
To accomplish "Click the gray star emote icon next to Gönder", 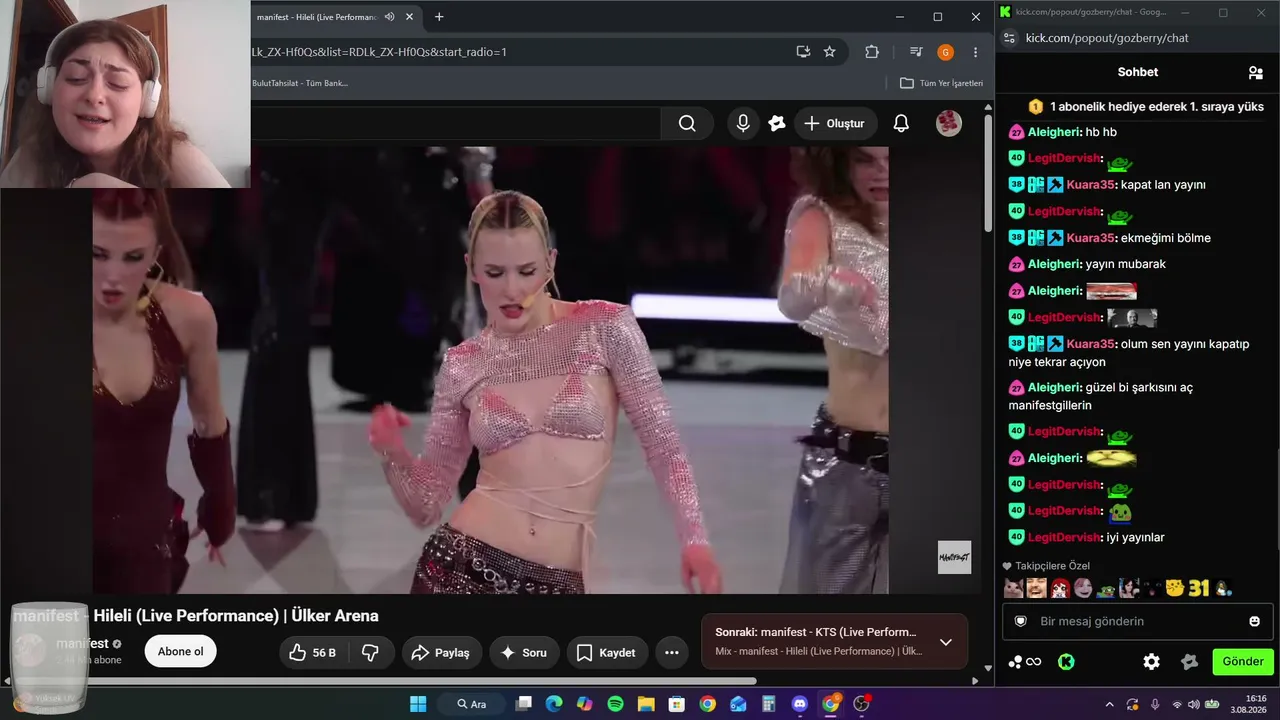I will pyautogui.click(x=1189, y=662).
